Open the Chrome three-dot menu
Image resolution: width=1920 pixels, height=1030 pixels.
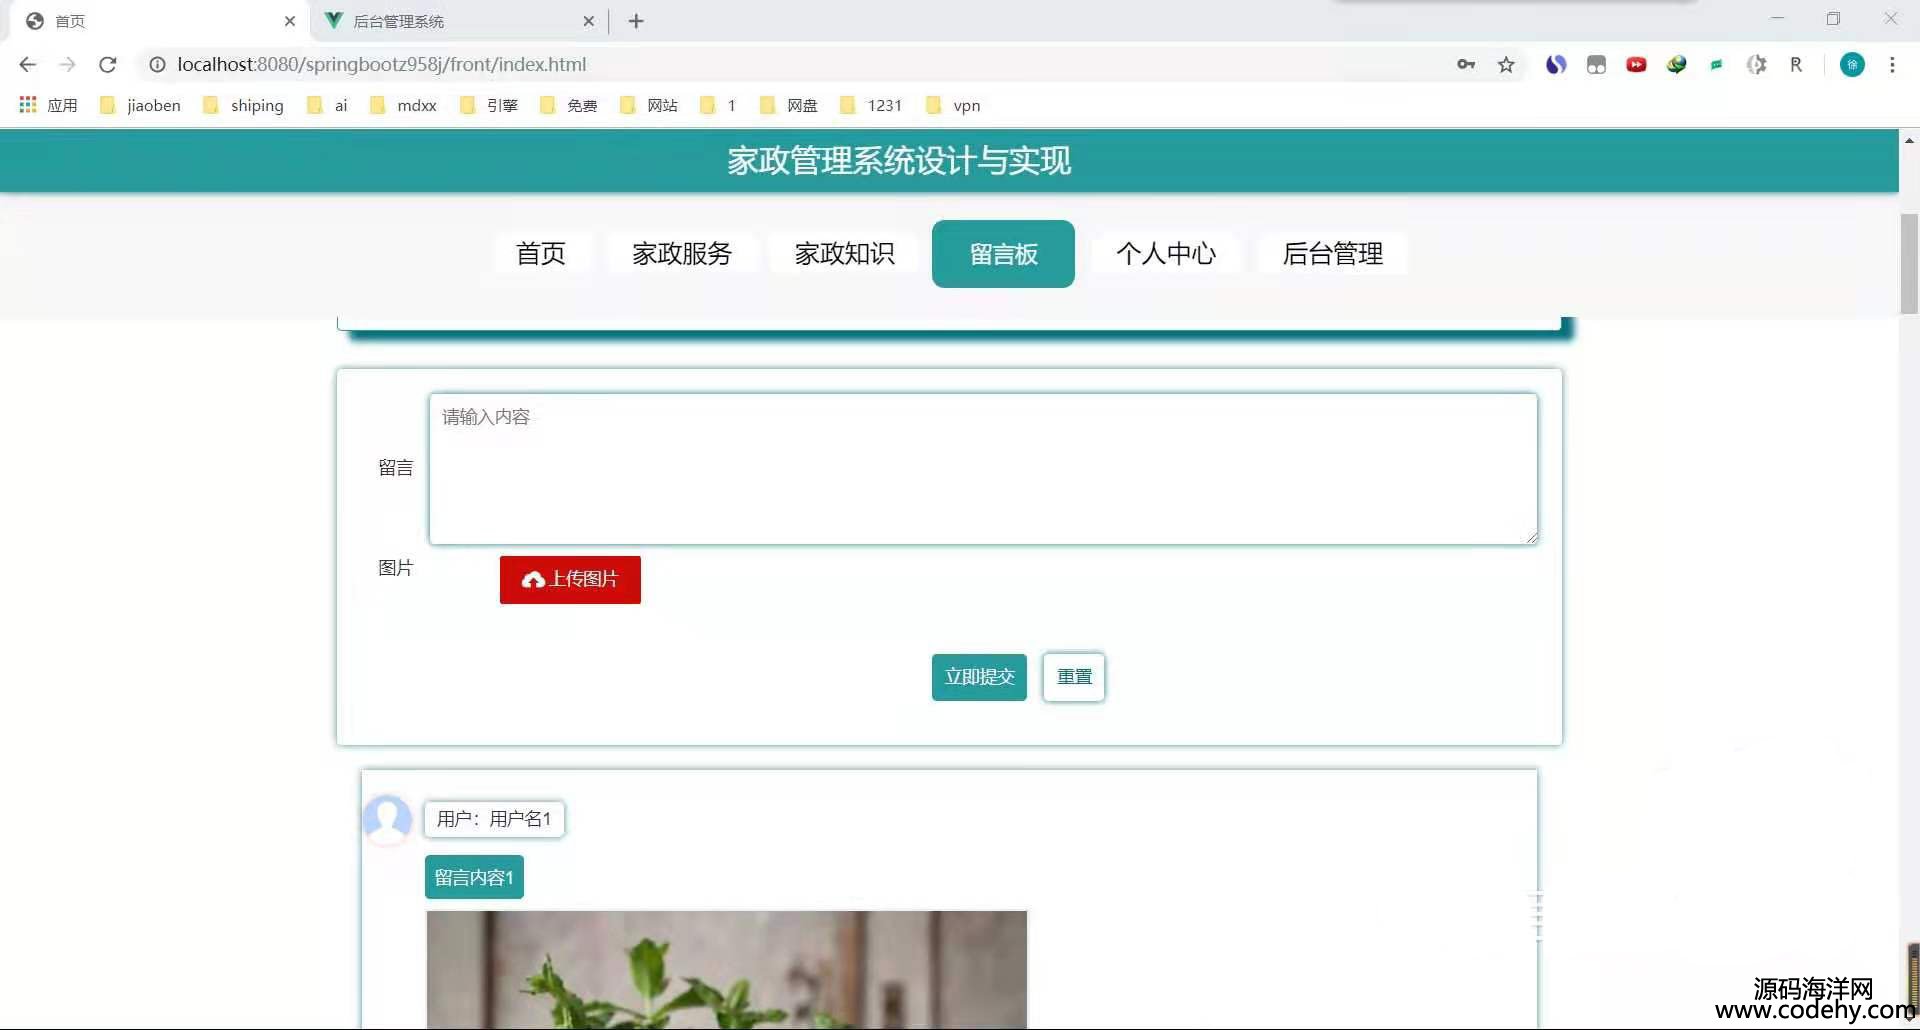[1892, 65]
